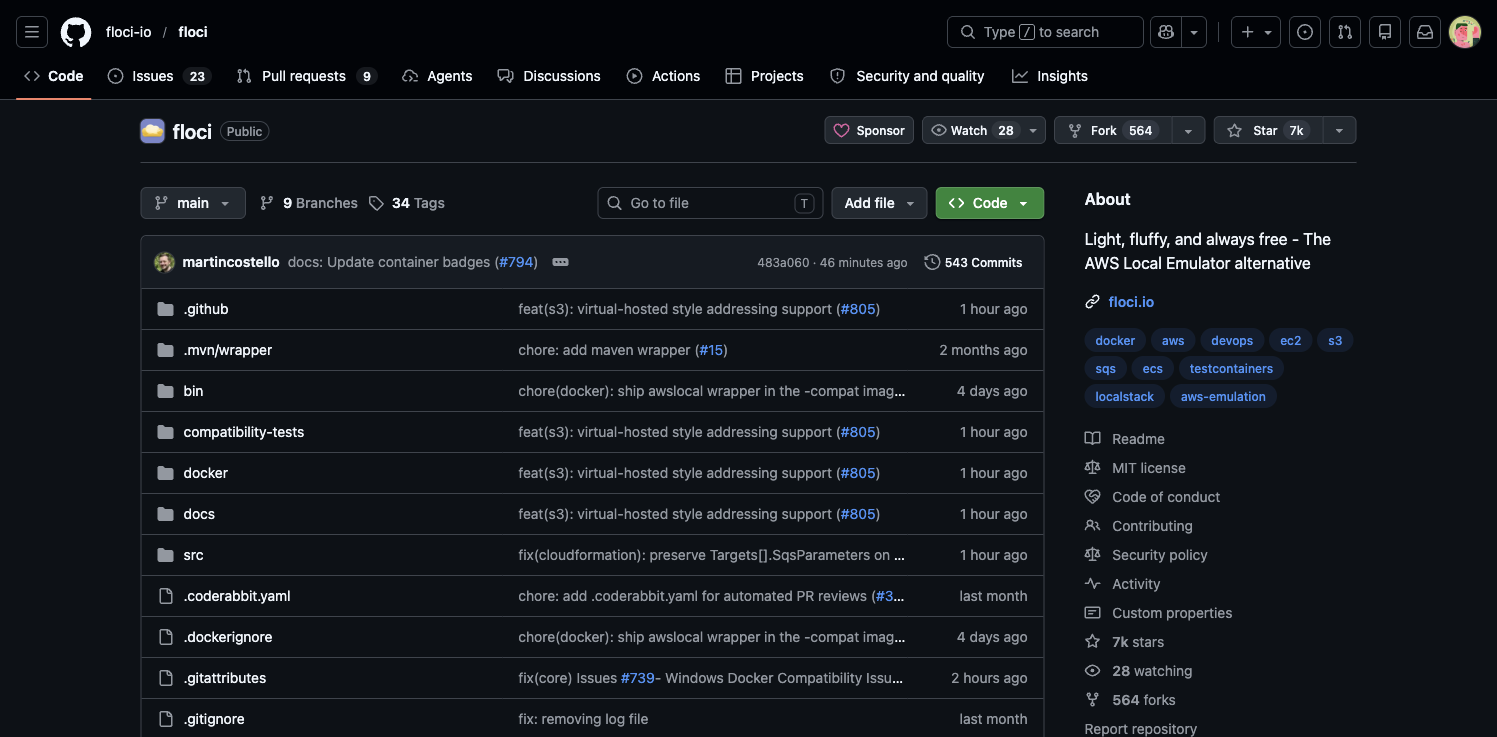Click the localstack topic tag
This screenshot has height=737, width=1497.
[x=1125, y=397]
